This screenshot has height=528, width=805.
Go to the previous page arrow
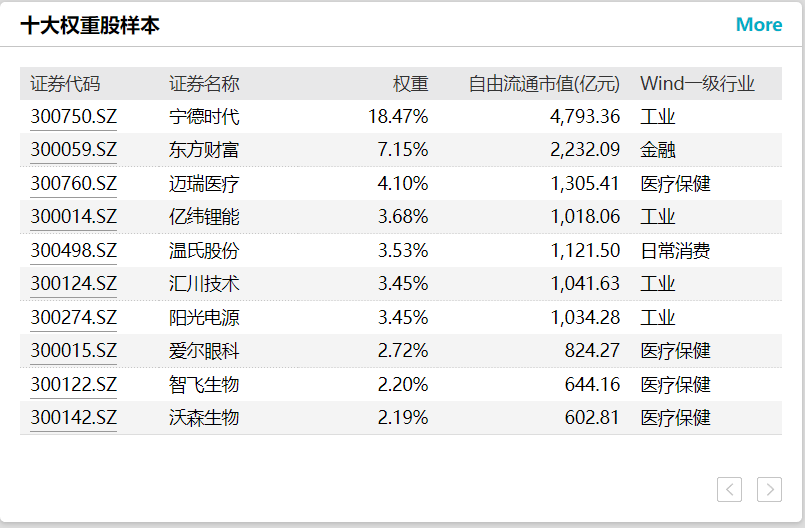729,489
